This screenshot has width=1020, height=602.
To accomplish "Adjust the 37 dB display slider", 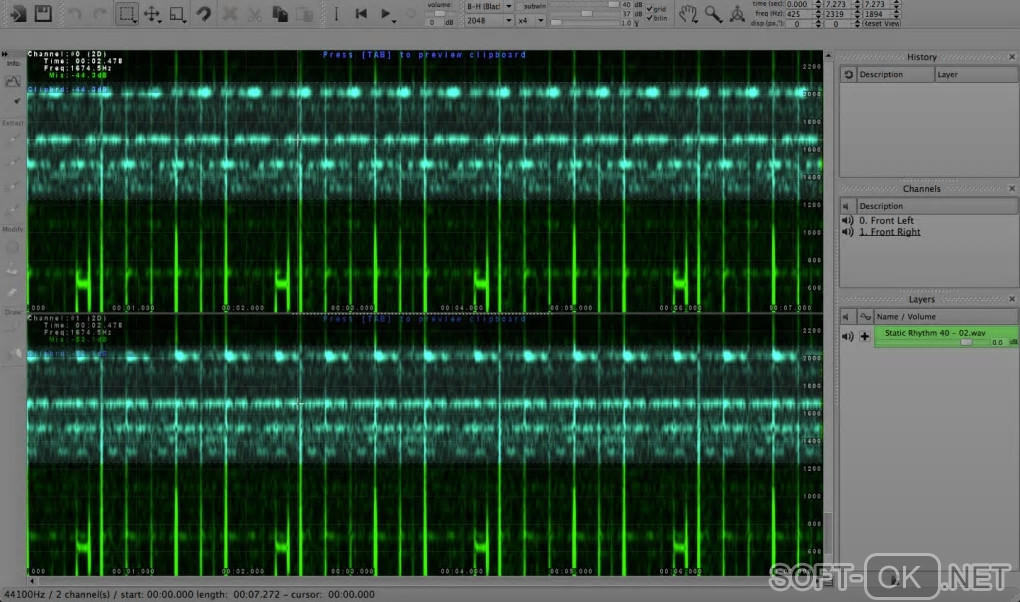I will pyautogui.click(x=584, y=13).
